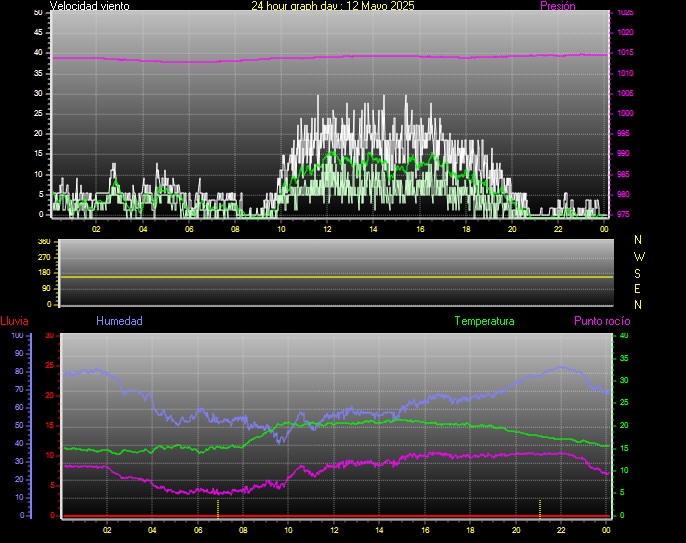Select the magenta "Punto rocío" legend label
The width and height of the screenshot is (686, 543).
click(602, 321)
